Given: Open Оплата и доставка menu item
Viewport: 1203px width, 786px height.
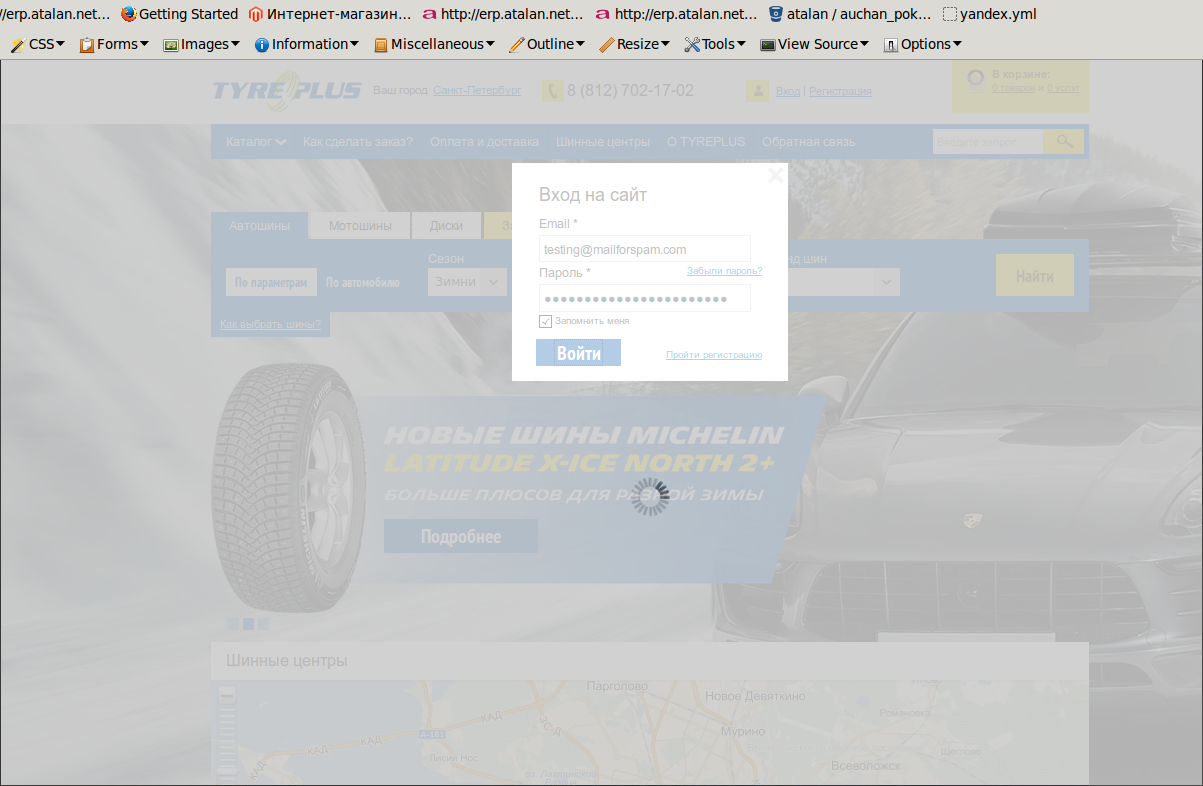Looking at the screenshot, I should (x=484, y=142).
